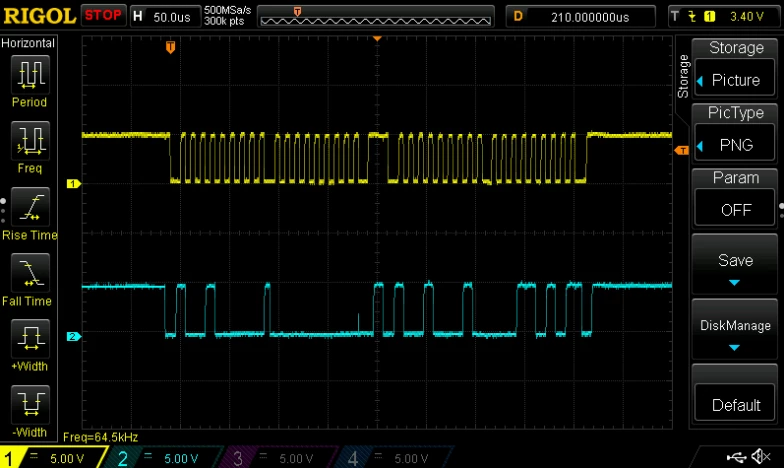Image resolution: width=784 pixels, height=468 pixels.
Task: Click channel 2 scale 5.00 V
Action: coord(181,458)
